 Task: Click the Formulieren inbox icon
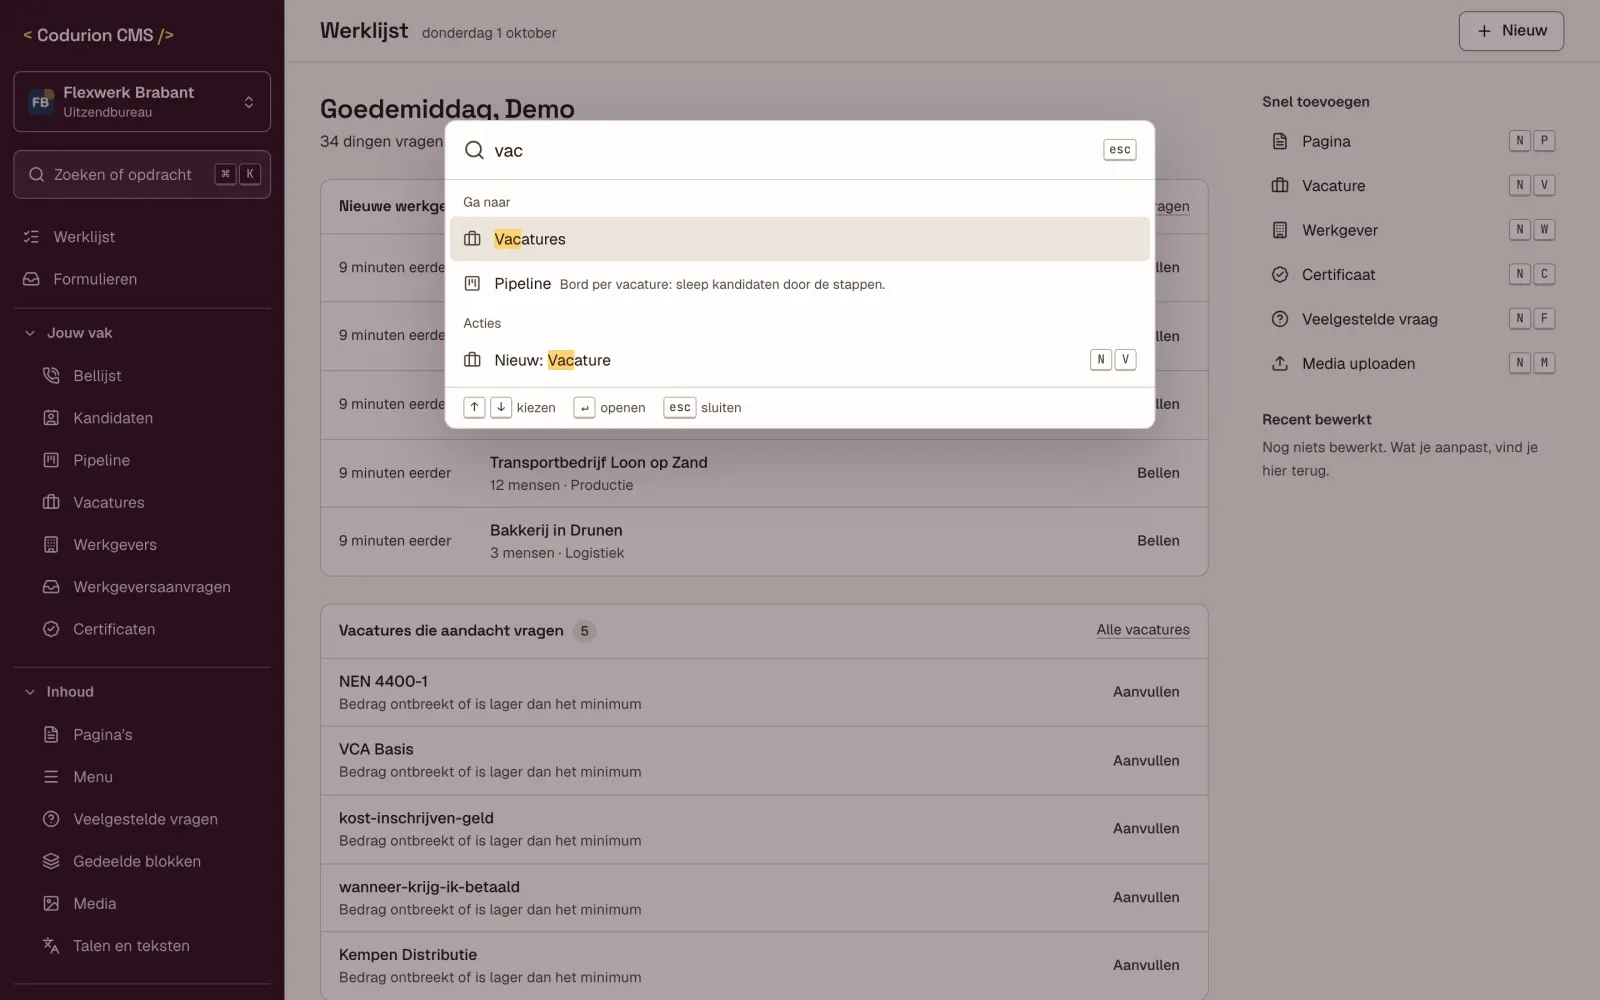[31, 279]
